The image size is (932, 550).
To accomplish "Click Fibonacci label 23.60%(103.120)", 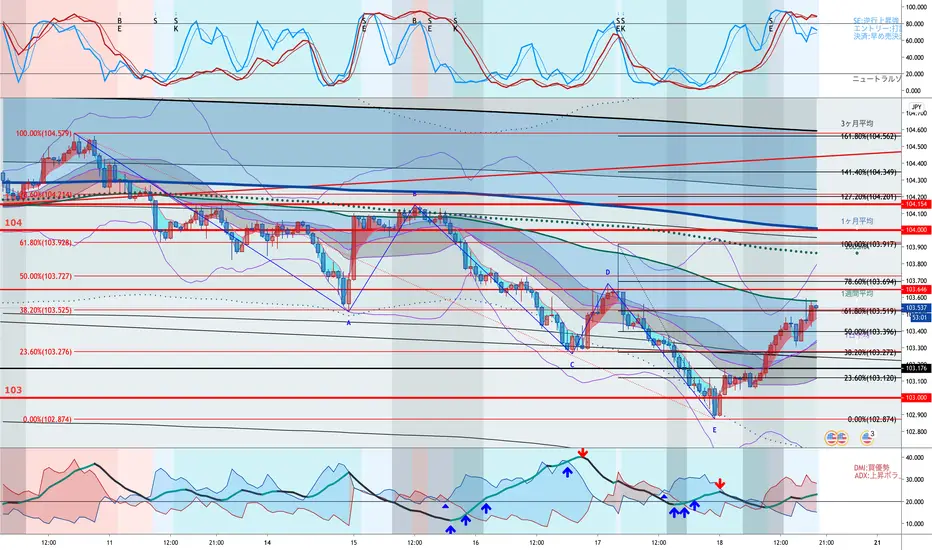I will [x=870, y=378].
